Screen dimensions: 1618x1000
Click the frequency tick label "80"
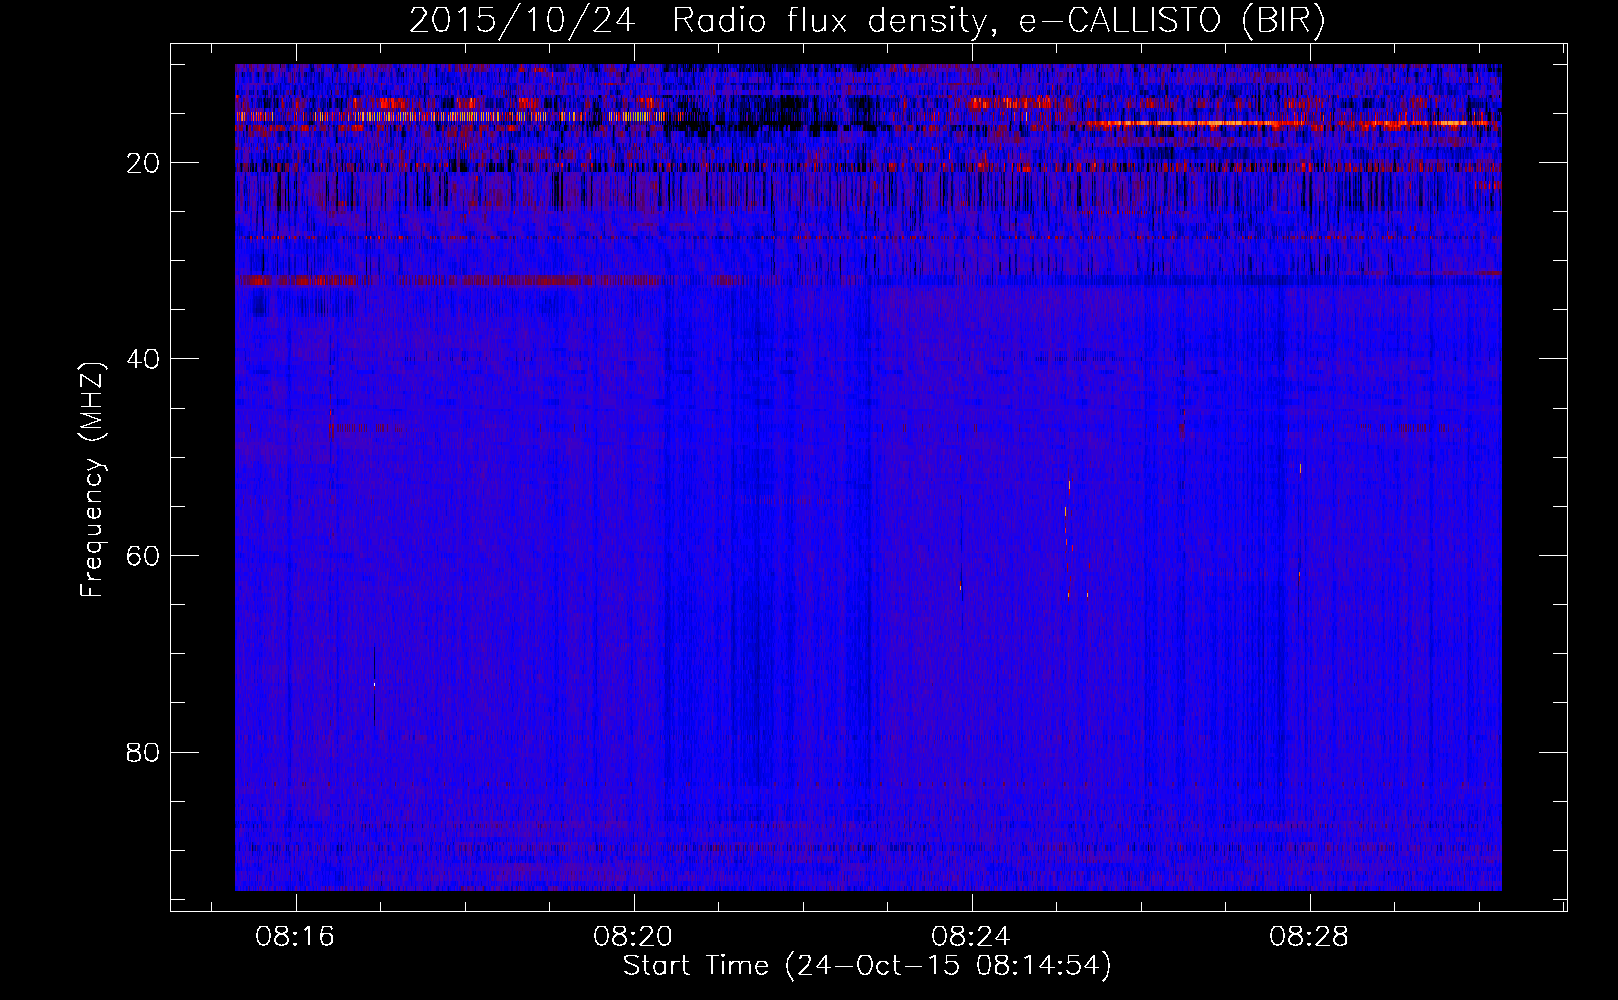(x=143, y=752)
